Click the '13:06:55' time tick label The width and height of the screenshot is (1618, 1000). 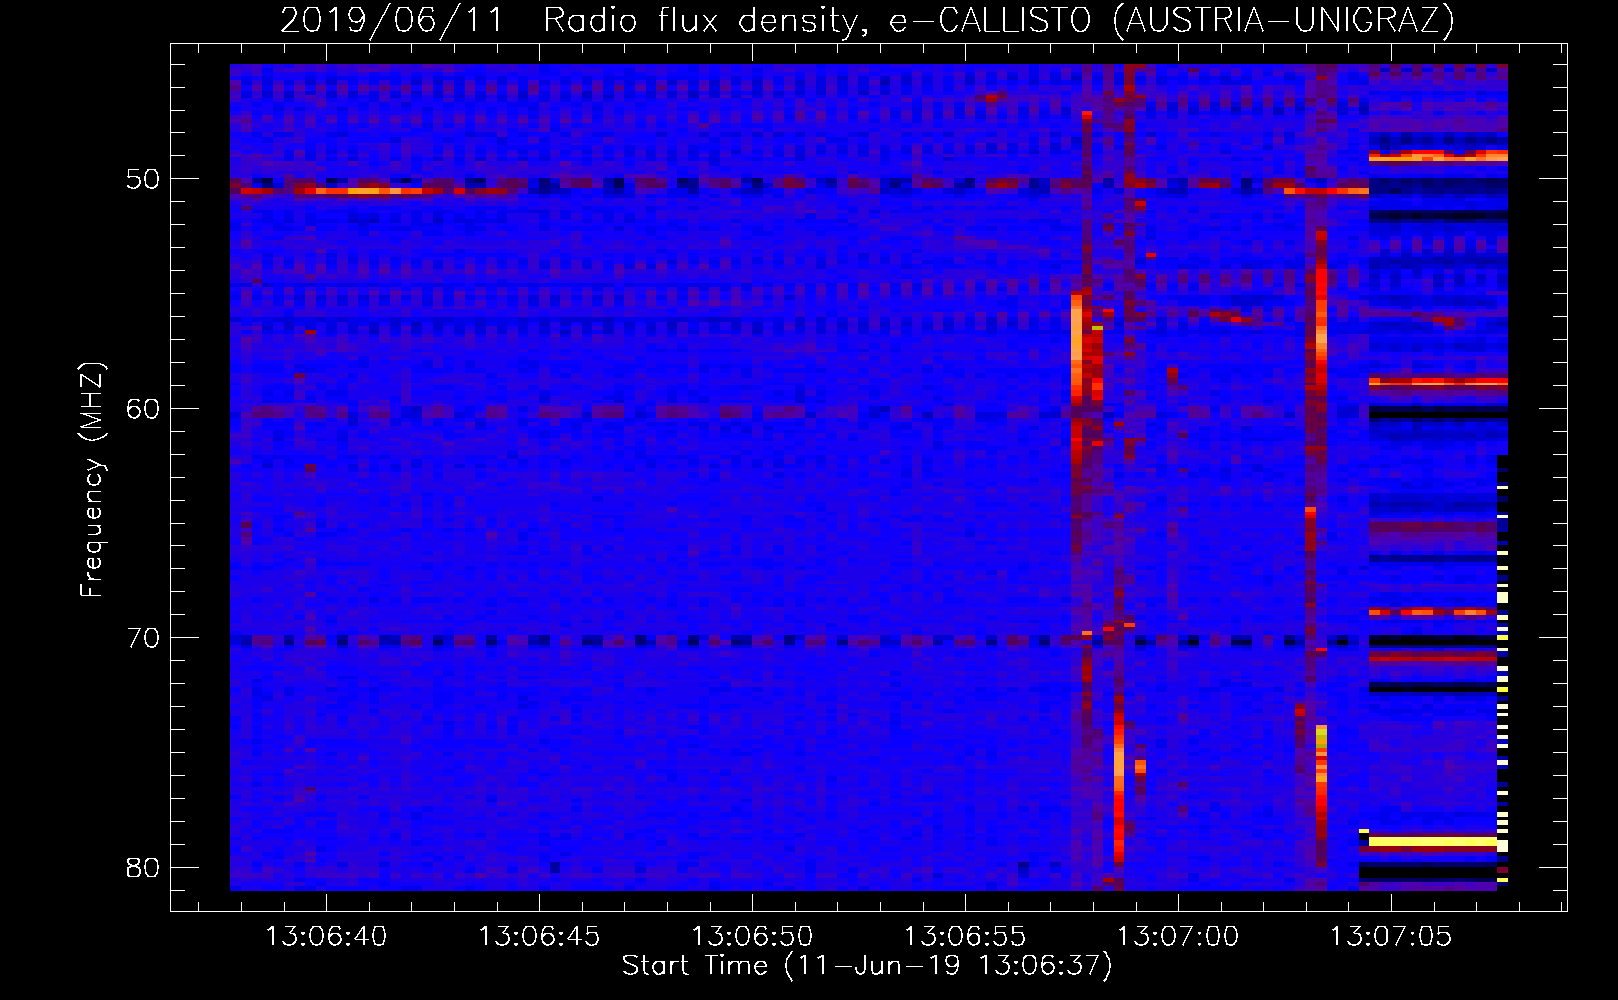pyautogui.click(x=965, y=937)
